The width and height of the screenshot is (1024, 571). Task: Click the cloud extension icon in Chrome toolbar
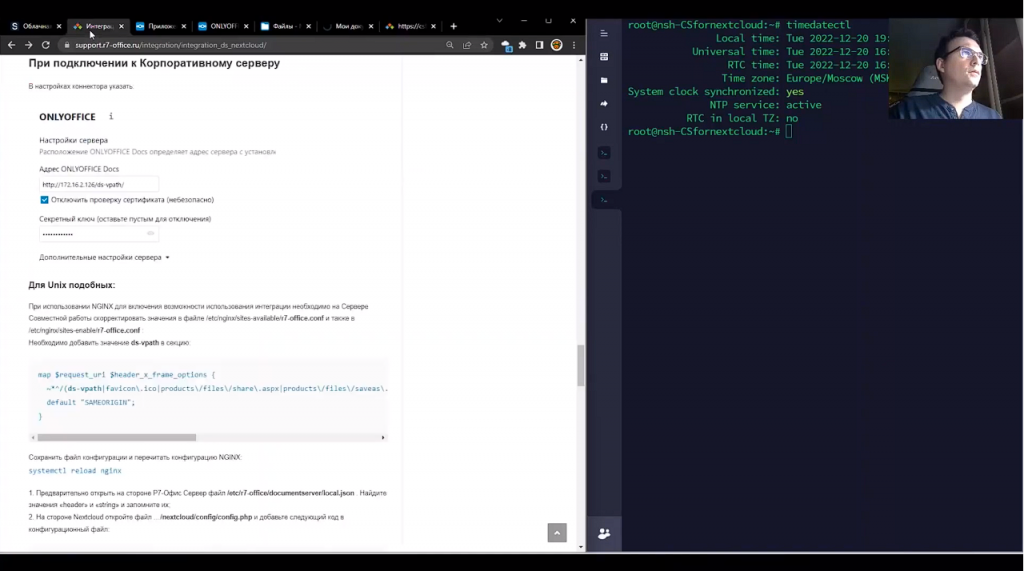pyautogui.click(x=506, y=45)
